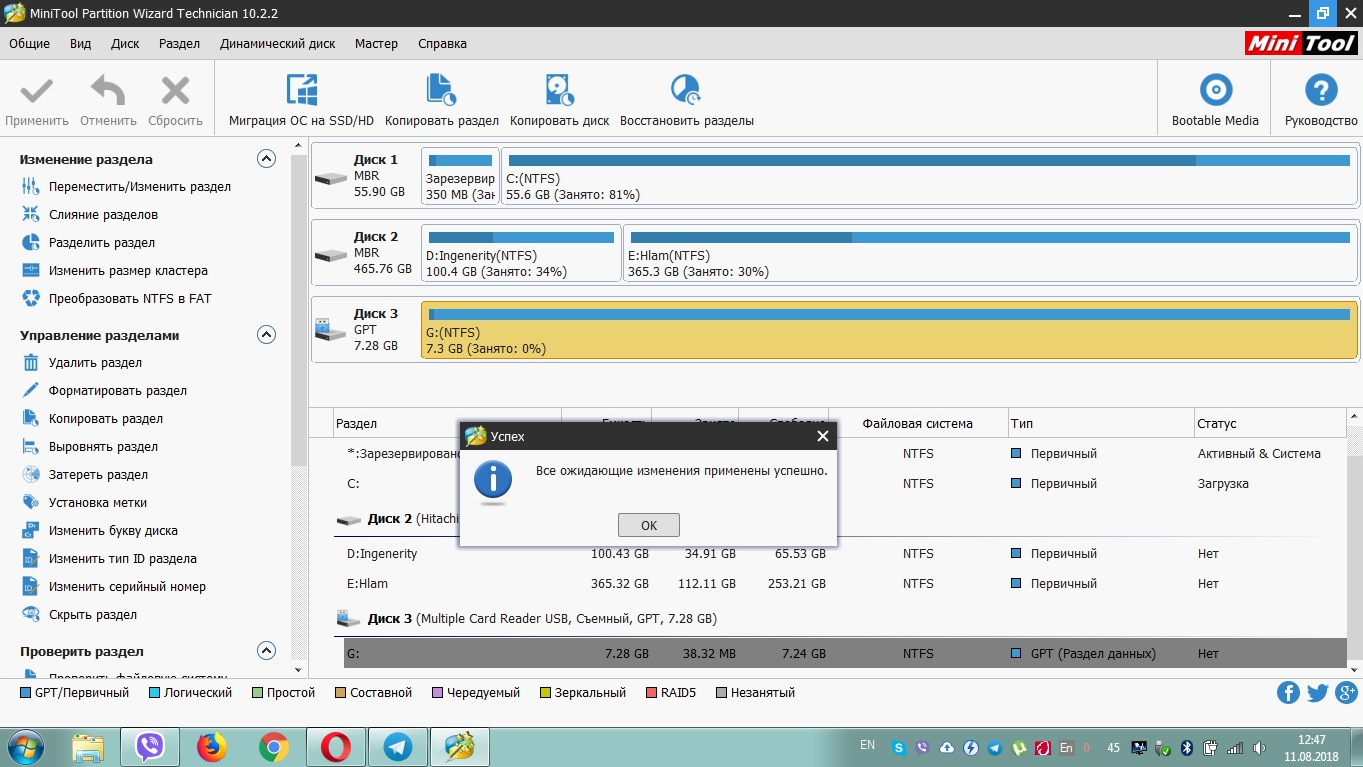Image resolution: width=1363 pixels, height=767 pixels.
Task: Confirm the success dialog with OK
Action: pos(648,525)
